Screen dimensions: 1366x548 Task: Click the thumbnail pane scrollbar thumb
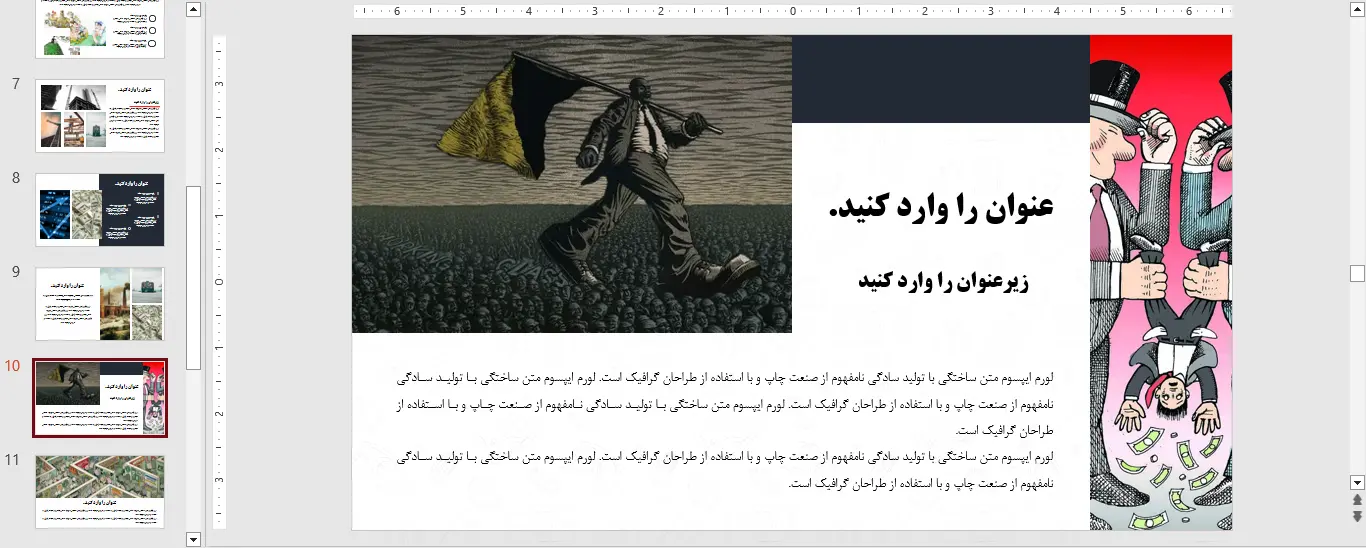point(194,277)
